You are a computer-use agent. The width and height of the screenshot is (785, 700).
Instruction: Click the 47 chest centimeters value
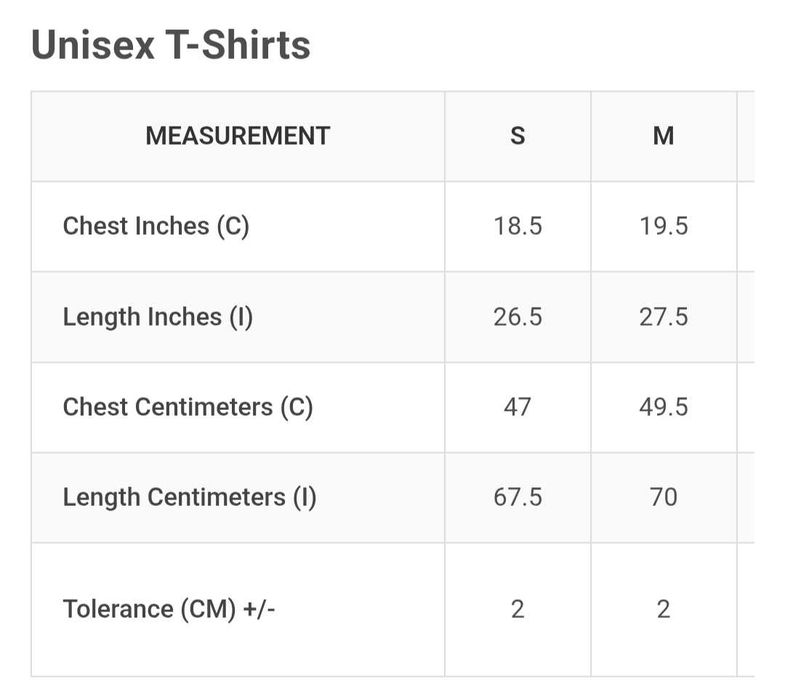coord(517,407)
